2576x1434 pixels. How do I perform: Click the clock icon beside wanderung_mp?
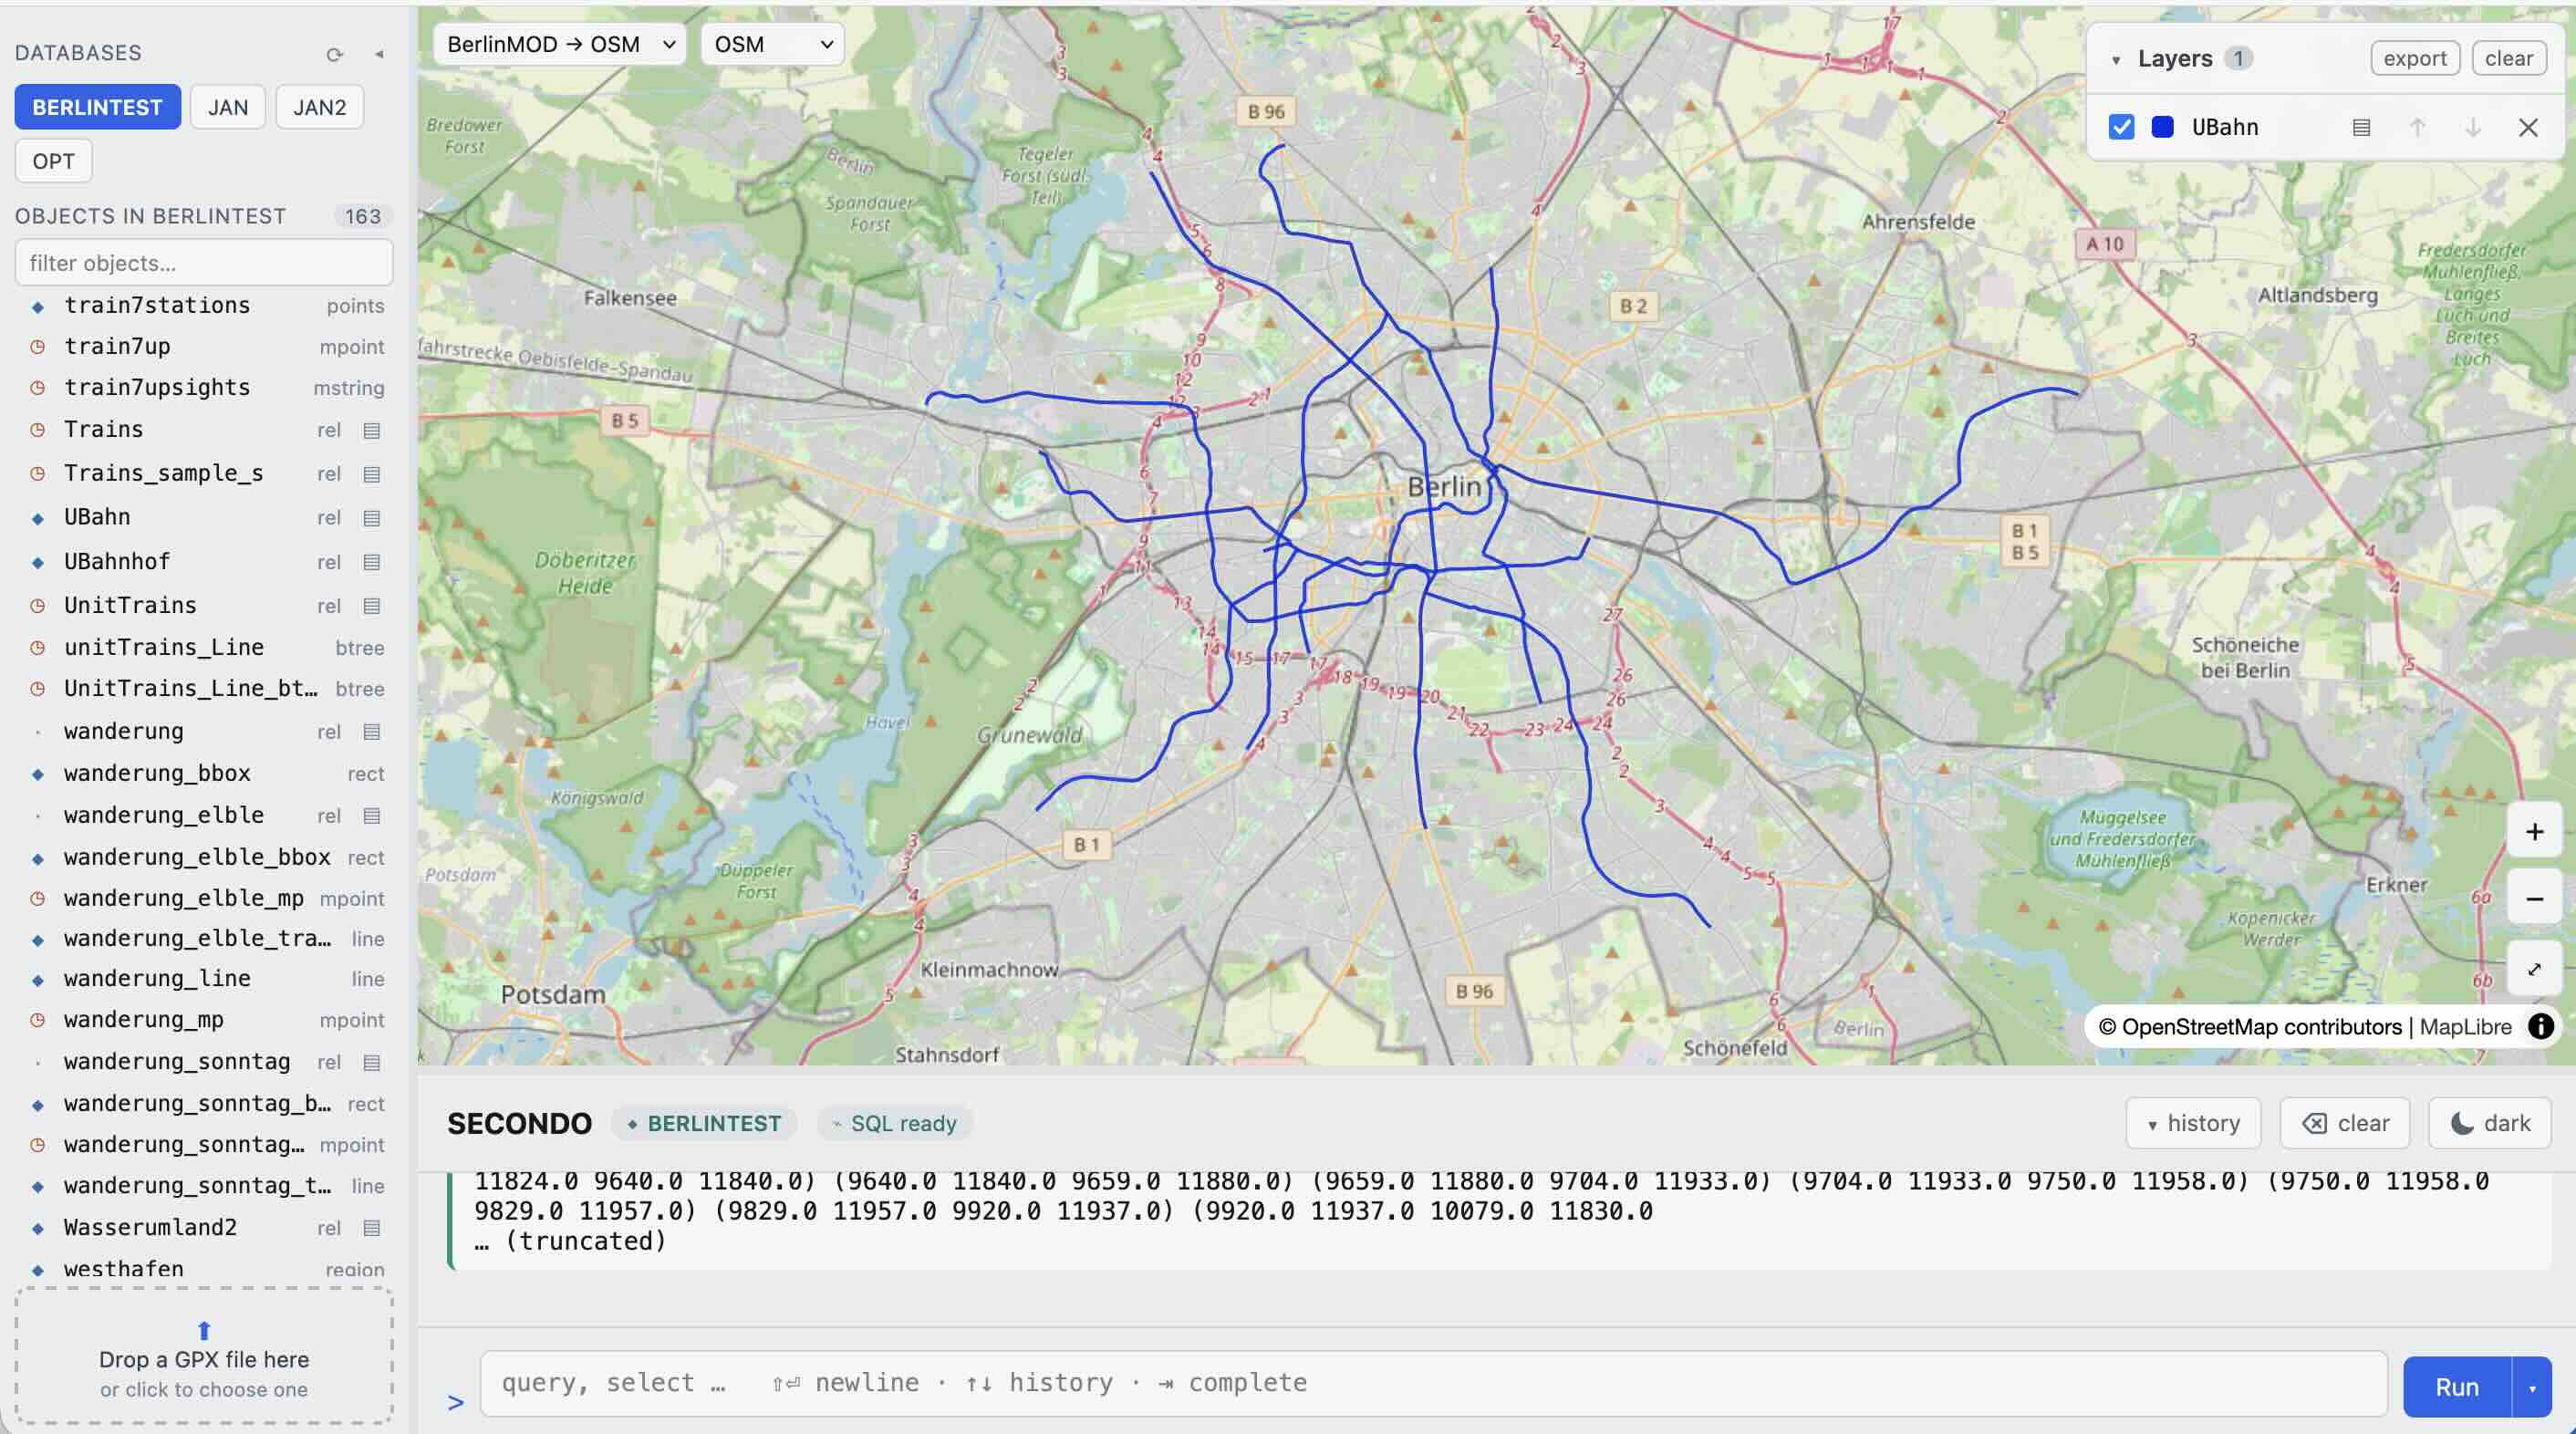[x=38, y=1020]
